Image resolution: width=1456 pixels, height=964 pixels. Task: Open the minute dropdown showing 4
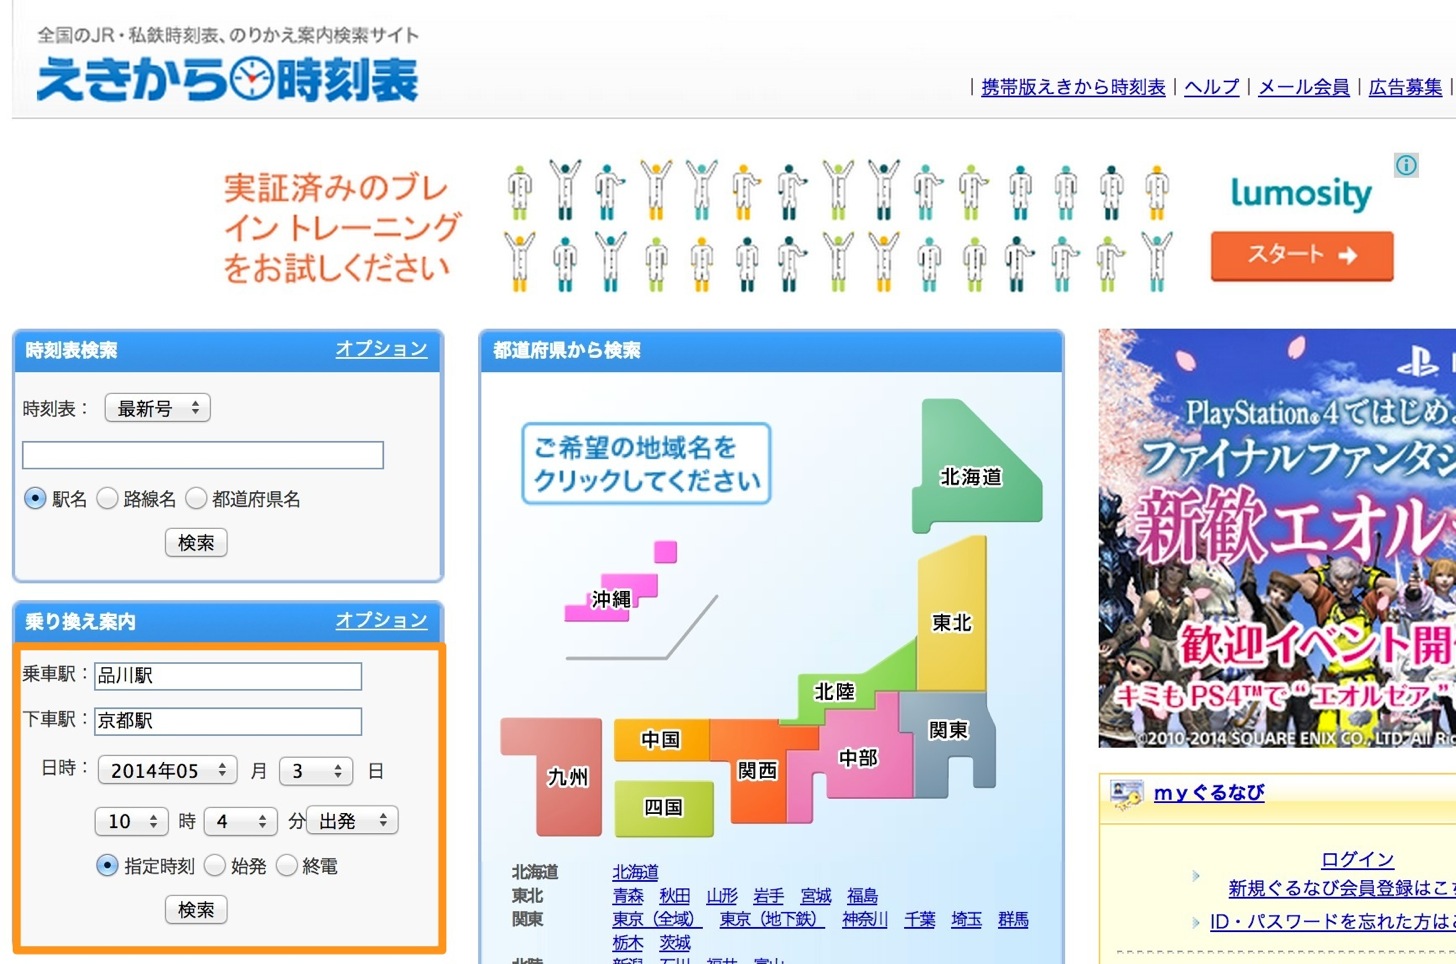pyautogui.click(x=240, y=820)
